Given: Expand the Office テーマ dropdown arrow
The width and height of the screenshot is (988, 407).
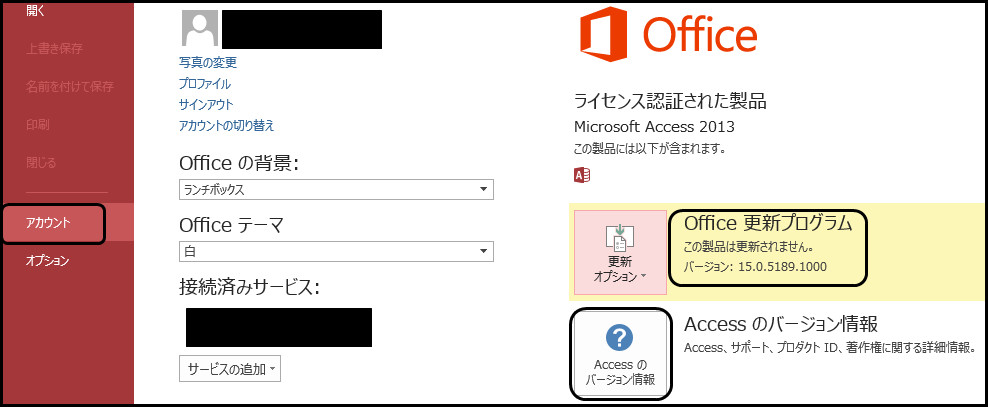Looking at the screenshot, I should click(483, 251).
